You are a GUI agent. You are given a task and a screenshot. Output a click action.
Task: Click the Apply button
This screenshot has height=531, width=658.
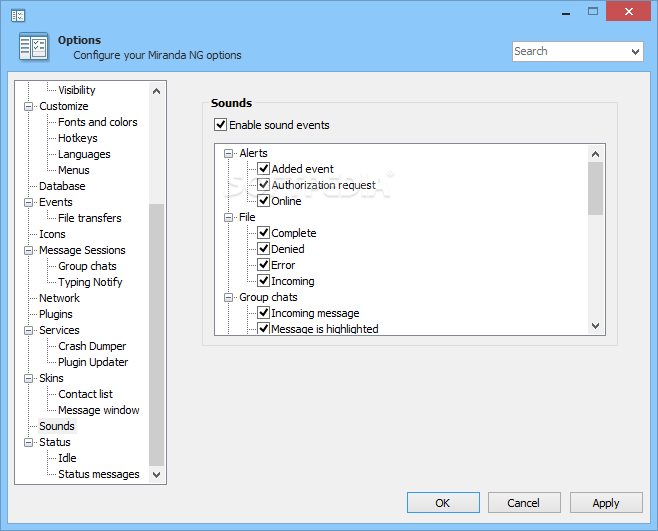(606, 503)
